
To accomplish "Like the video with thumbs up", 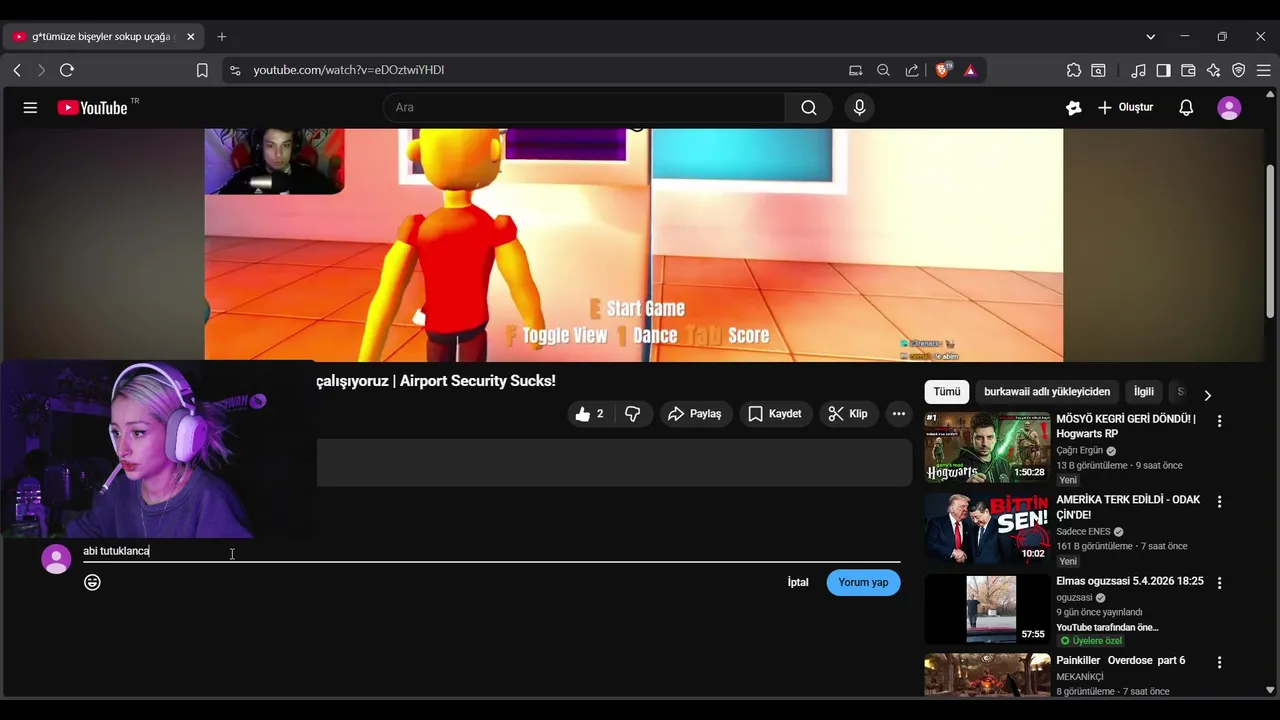I will tap(590, 414).
